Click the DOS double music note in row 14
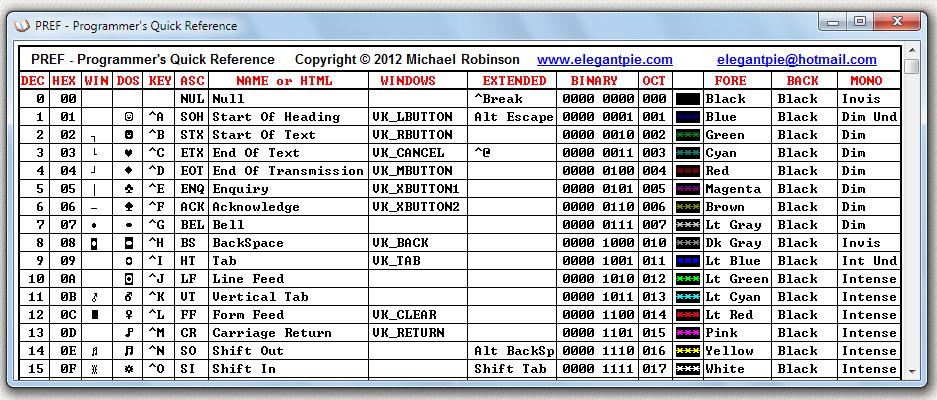The height and width of the screenshot is (400, 937). pyautogui.click(x=128, y=351)
